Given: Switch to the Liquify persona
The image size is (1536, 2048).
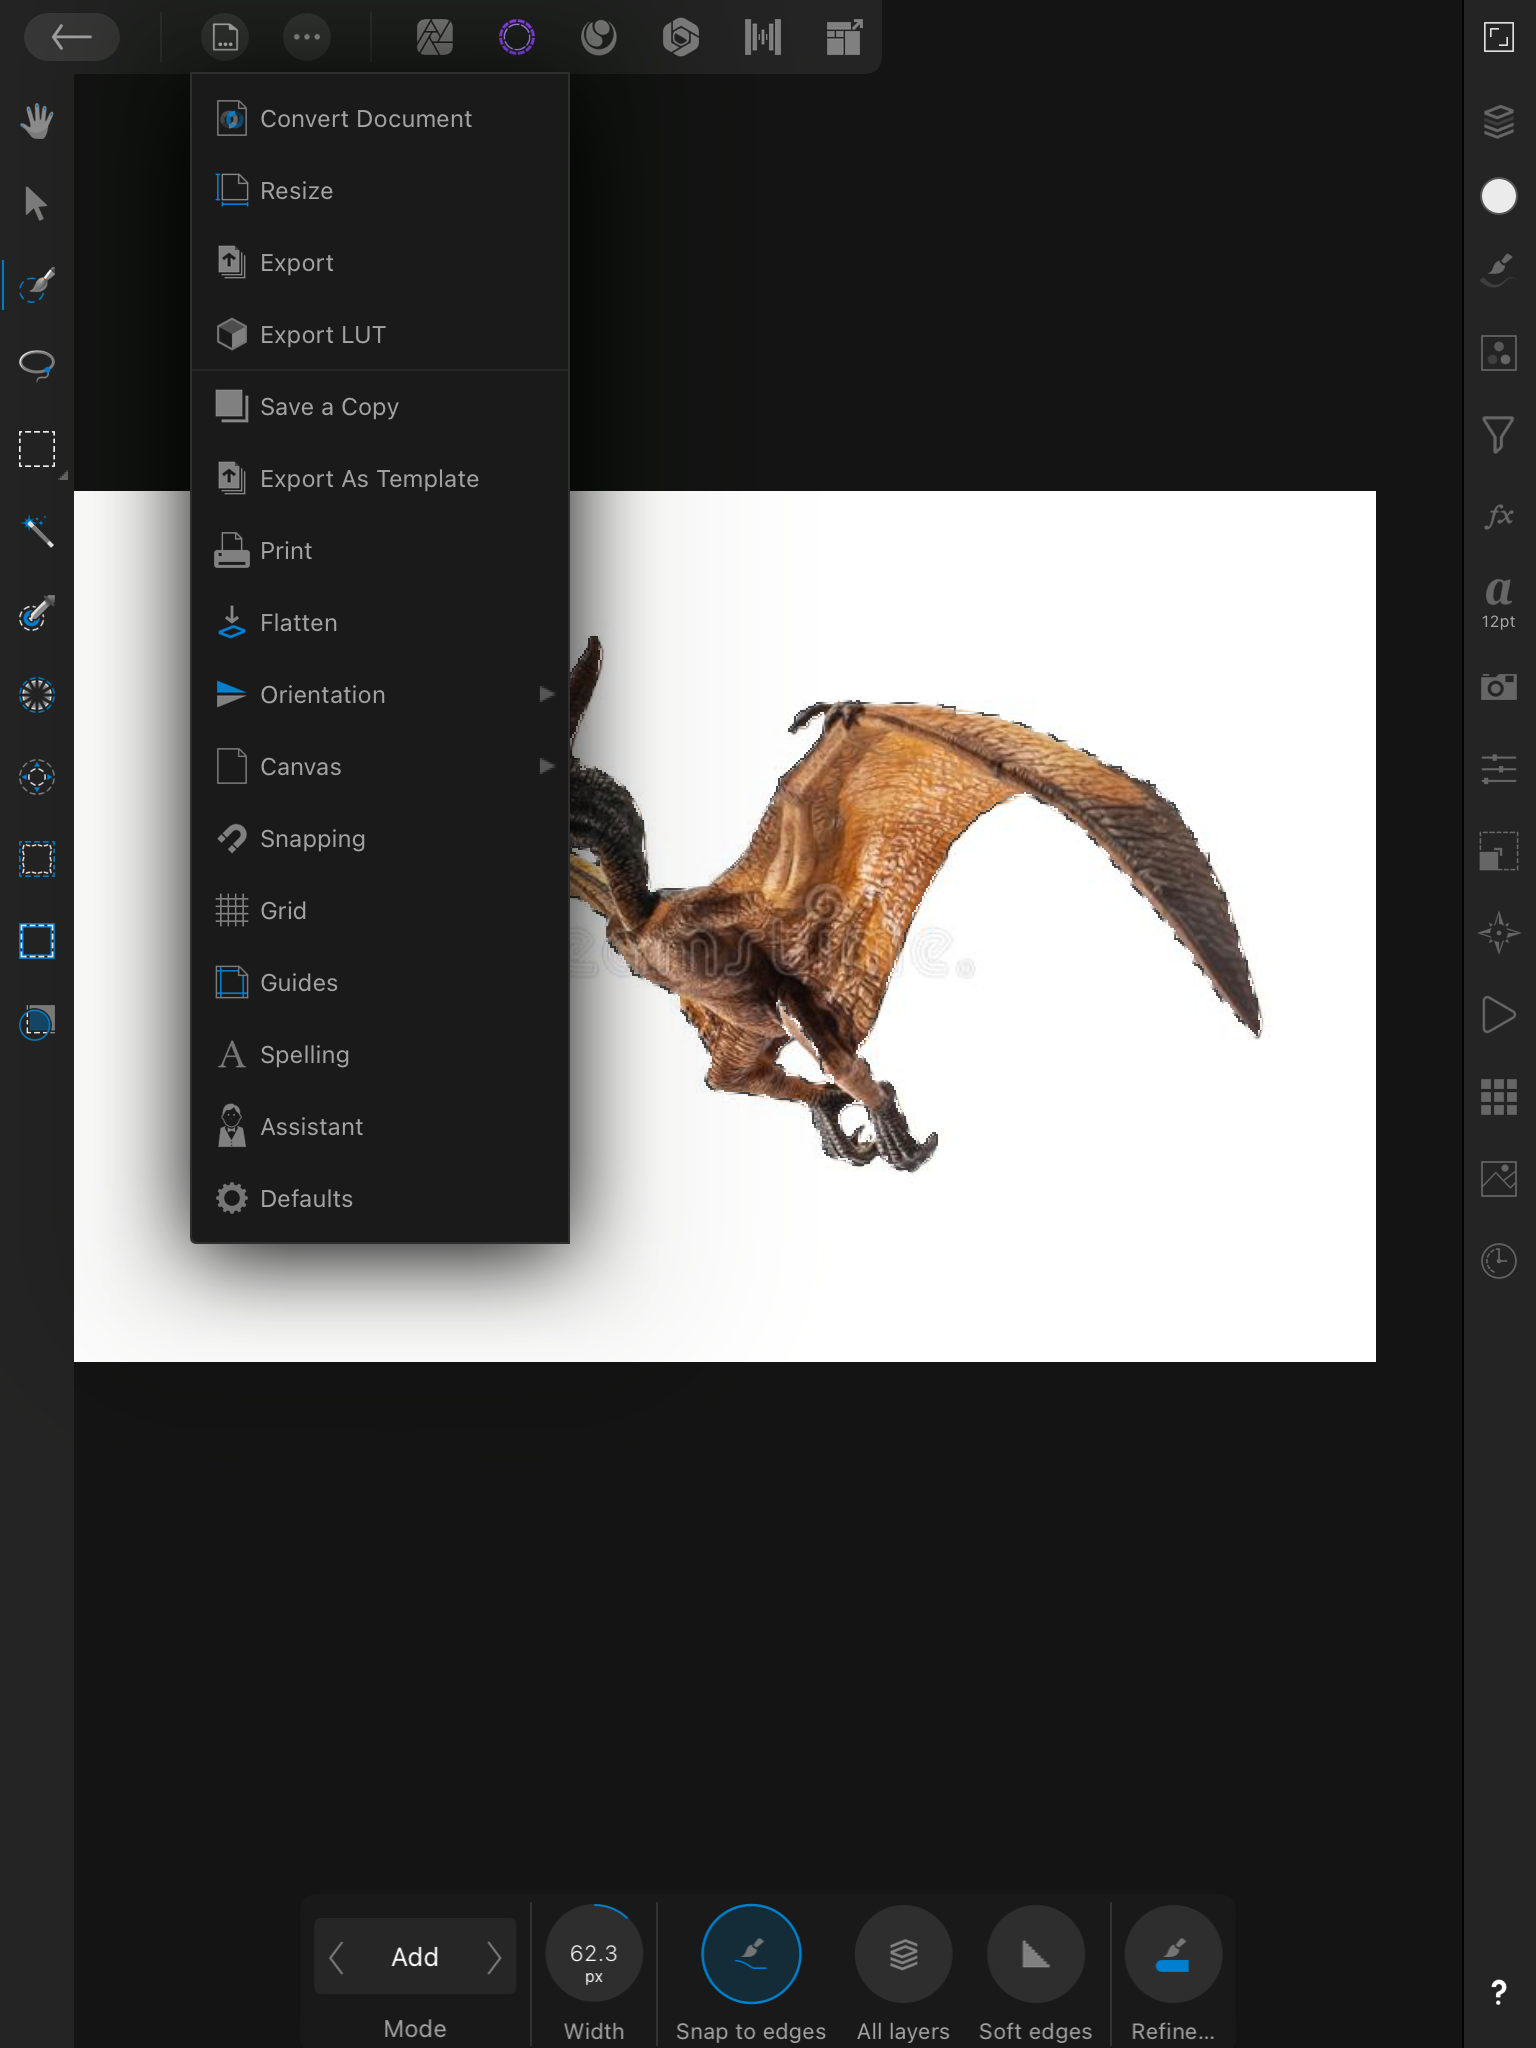Looking at the screenshot, I should coord(599,38).
